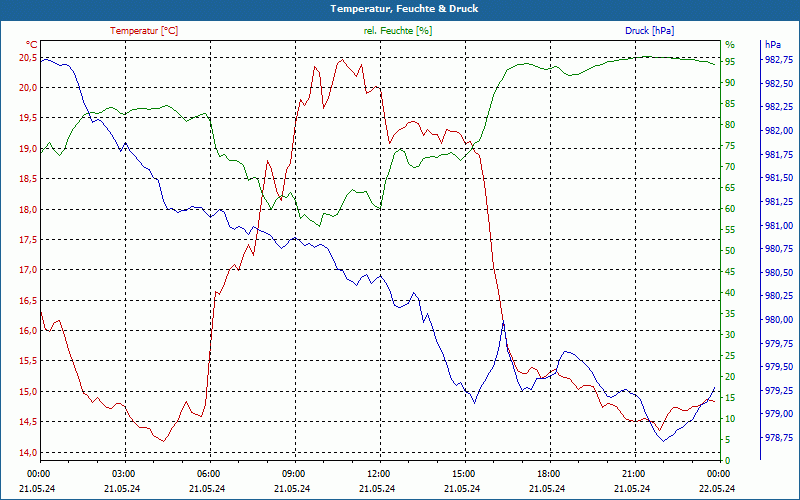Click pressure axis value 979,50
This screenshot has height=500, width=800.
coord(779,367)
